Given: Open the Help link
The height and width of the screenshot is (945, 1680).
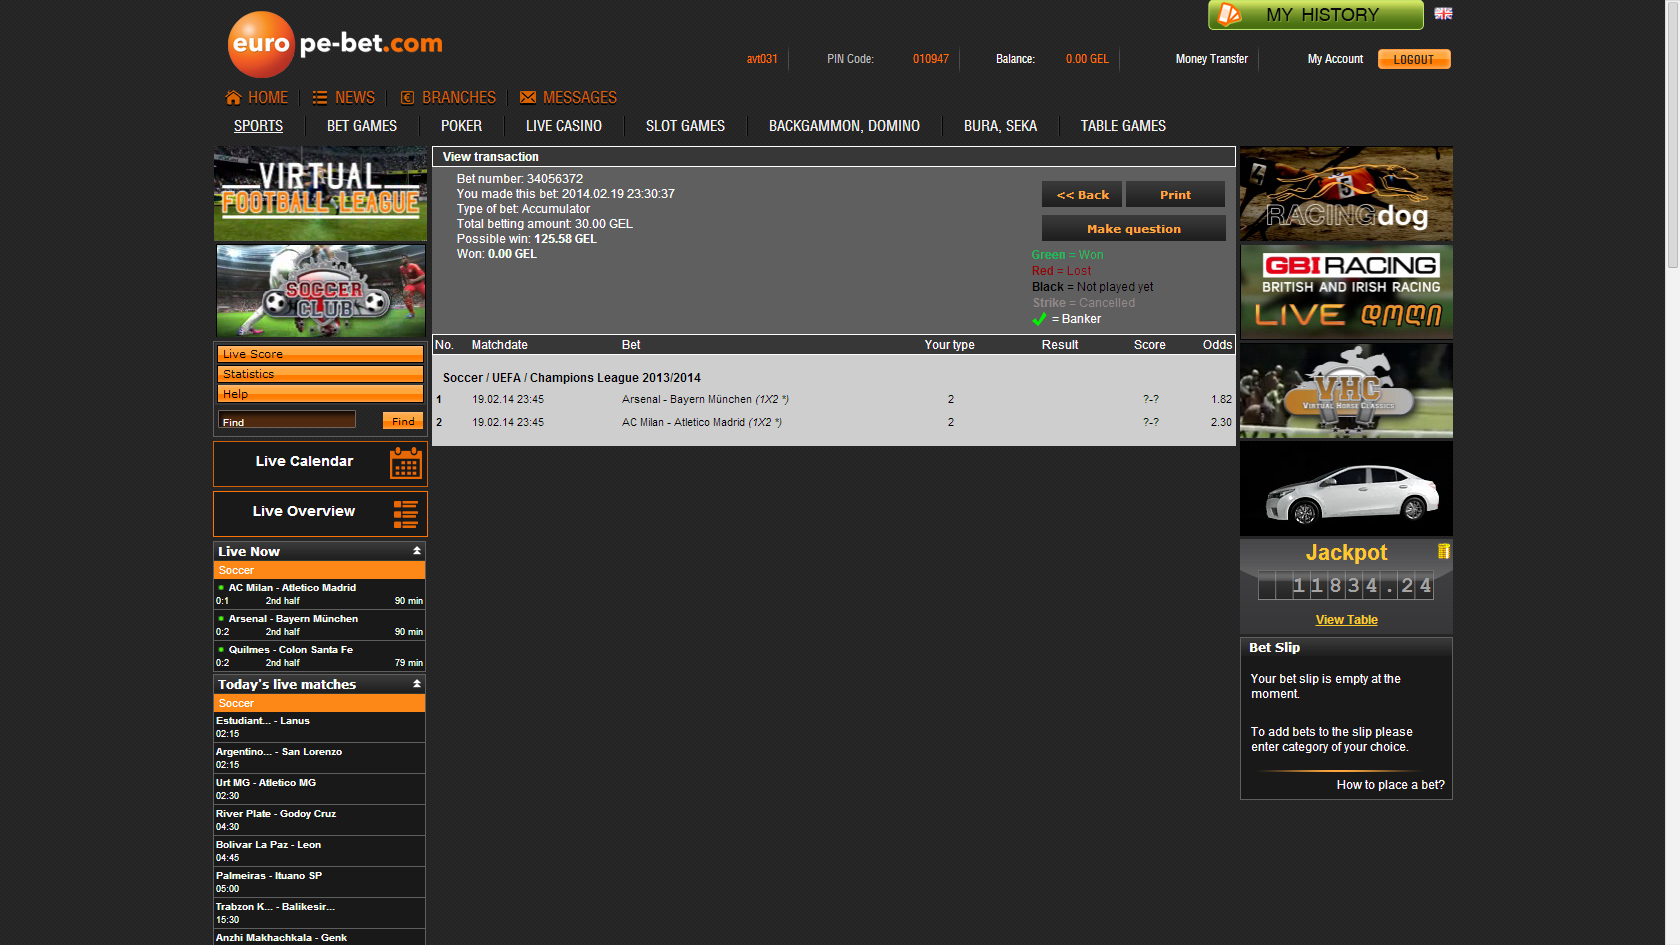Looking at the screenshot, I should coord(320,394).
